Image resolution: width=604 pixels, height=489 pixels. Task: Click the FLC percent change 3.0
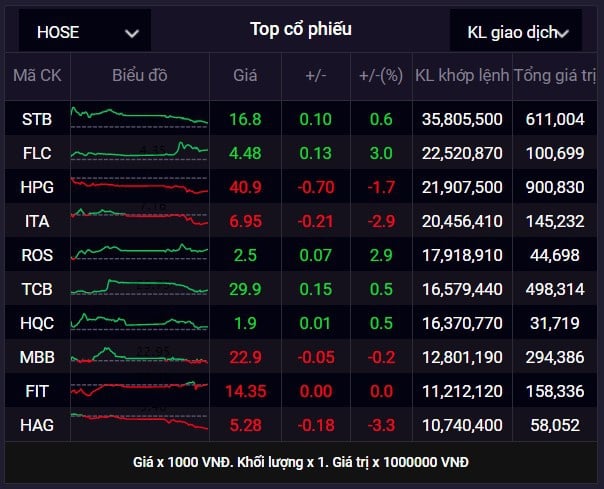[381, 153]
